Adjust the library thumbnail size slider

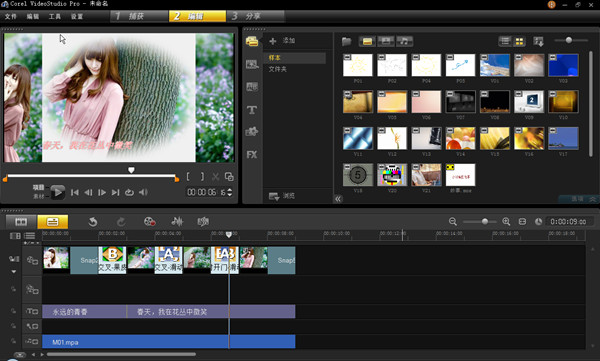(569, 40)
